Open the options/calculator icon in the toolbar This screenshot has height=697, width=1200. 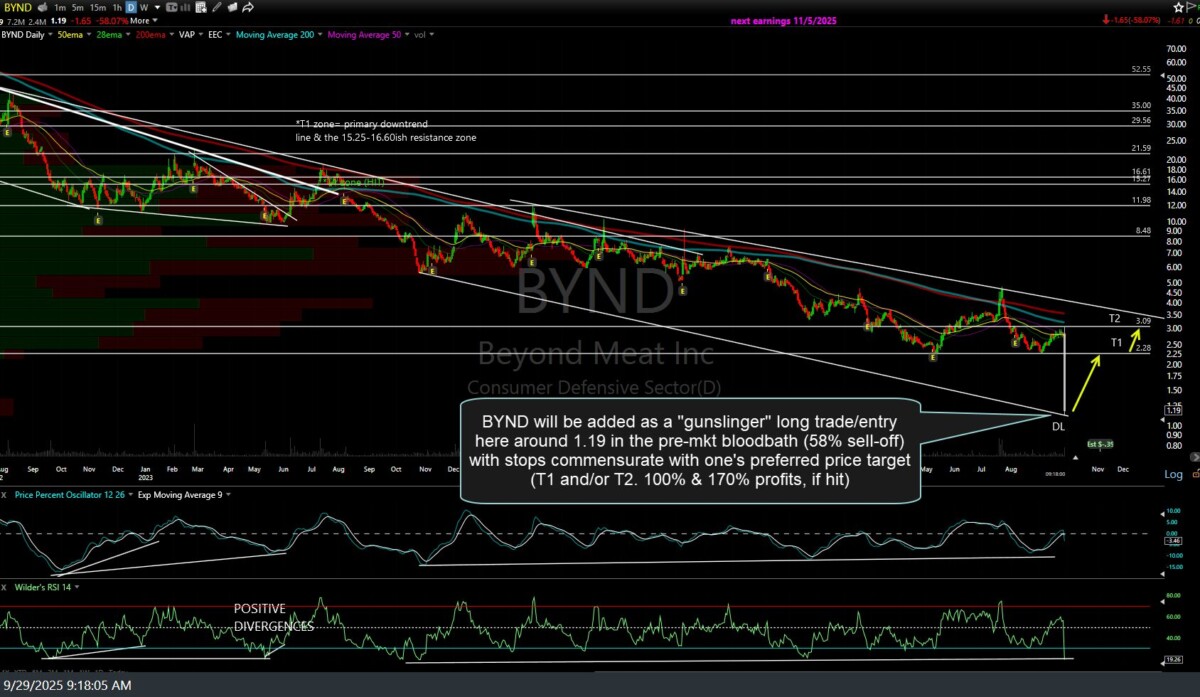(x=199, y=7)
